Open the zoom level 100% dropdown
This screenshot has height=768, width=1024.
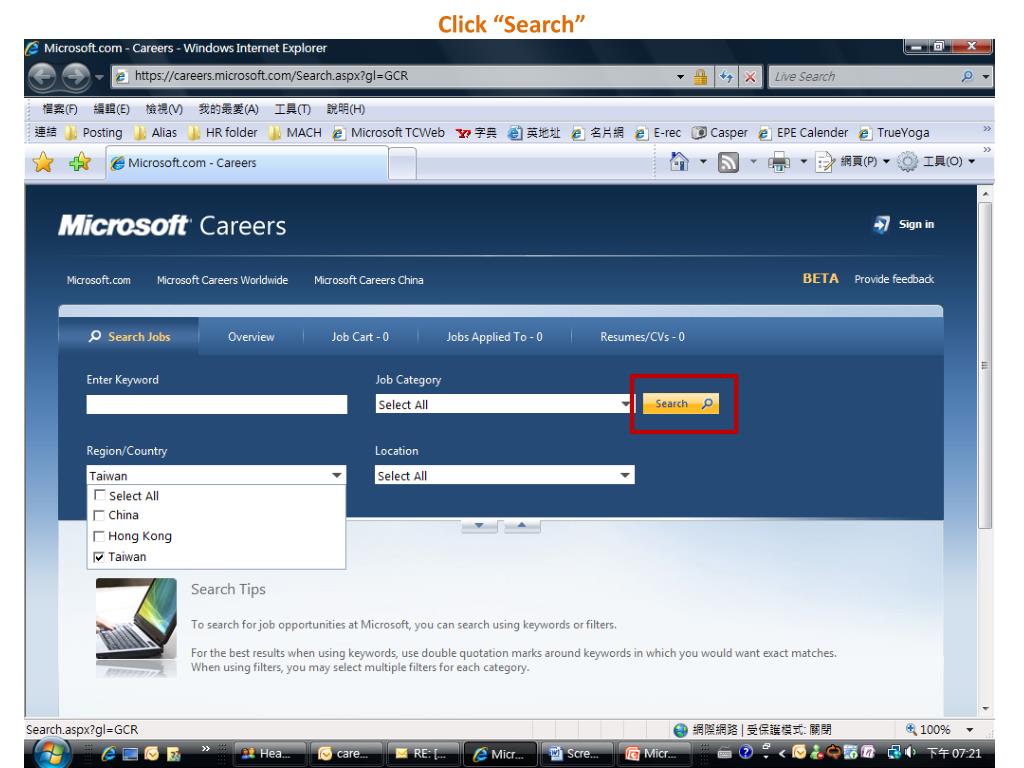tap(970, 729)
